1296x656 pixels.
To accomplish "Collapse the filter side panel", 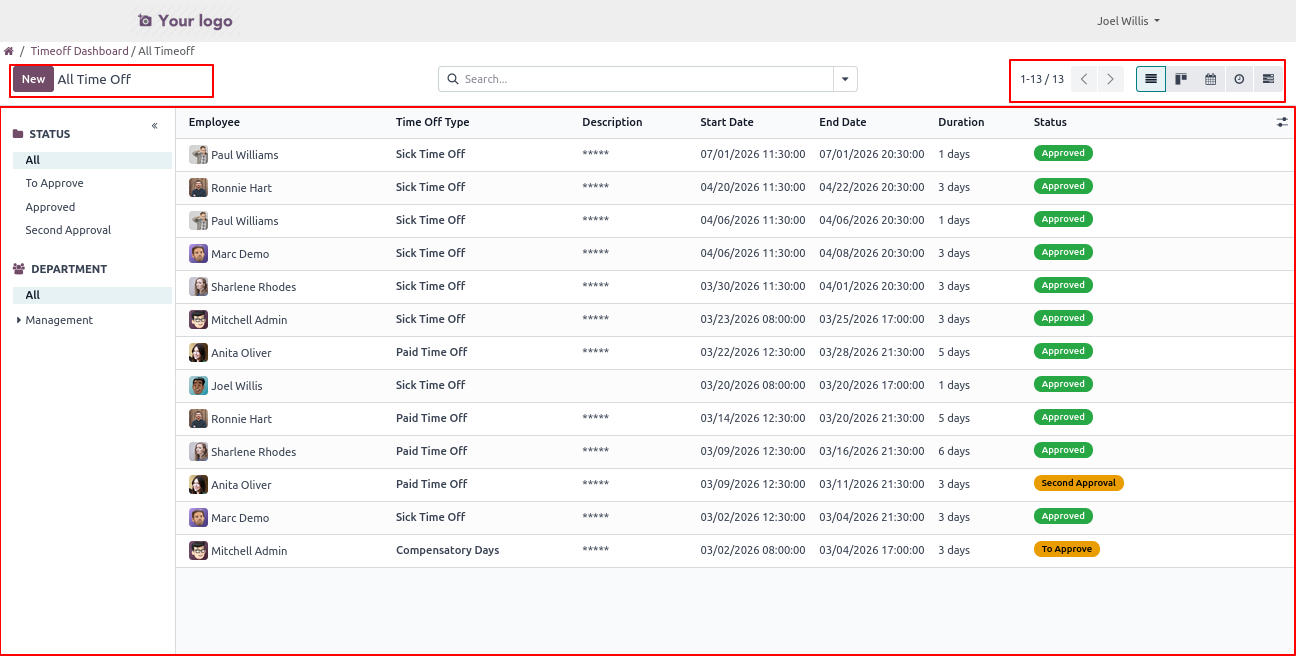I will tap(155, 126).
